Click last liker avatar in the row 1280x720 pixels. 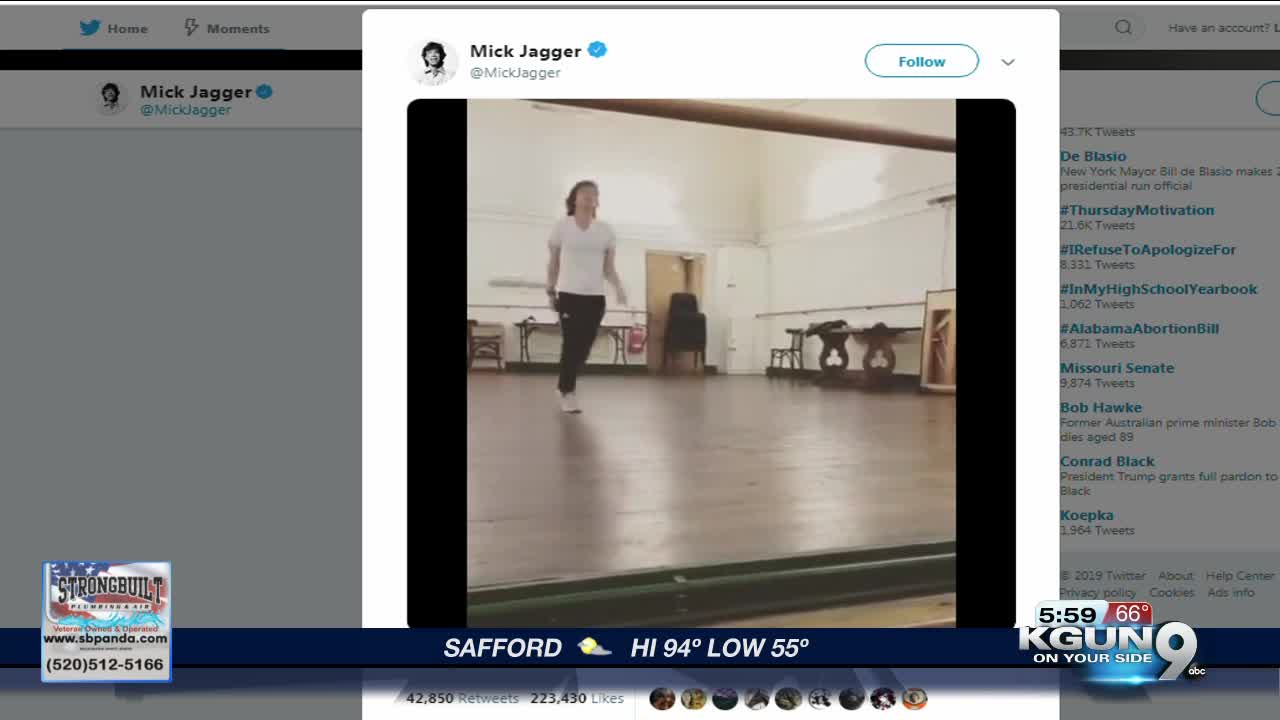coord(914,699)
